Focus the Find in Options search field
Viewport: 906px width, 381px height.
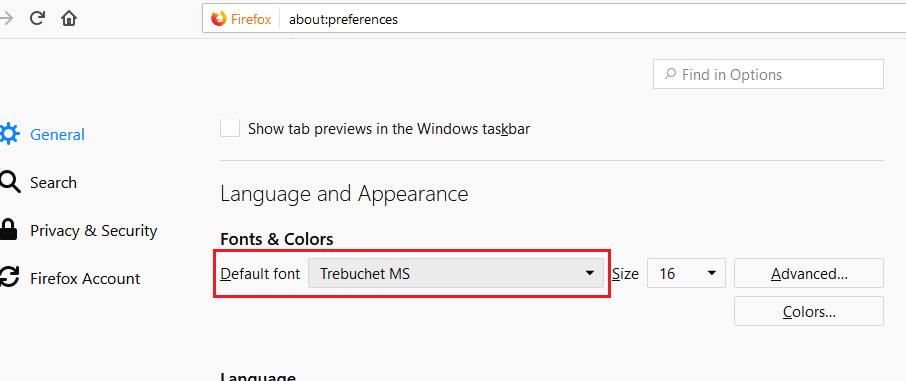(768, 74)
